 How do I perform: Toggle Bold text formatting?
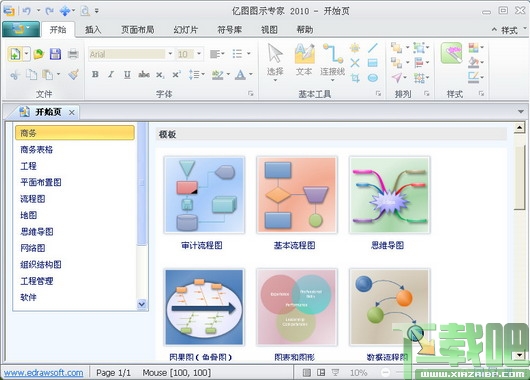click(95, 74)
